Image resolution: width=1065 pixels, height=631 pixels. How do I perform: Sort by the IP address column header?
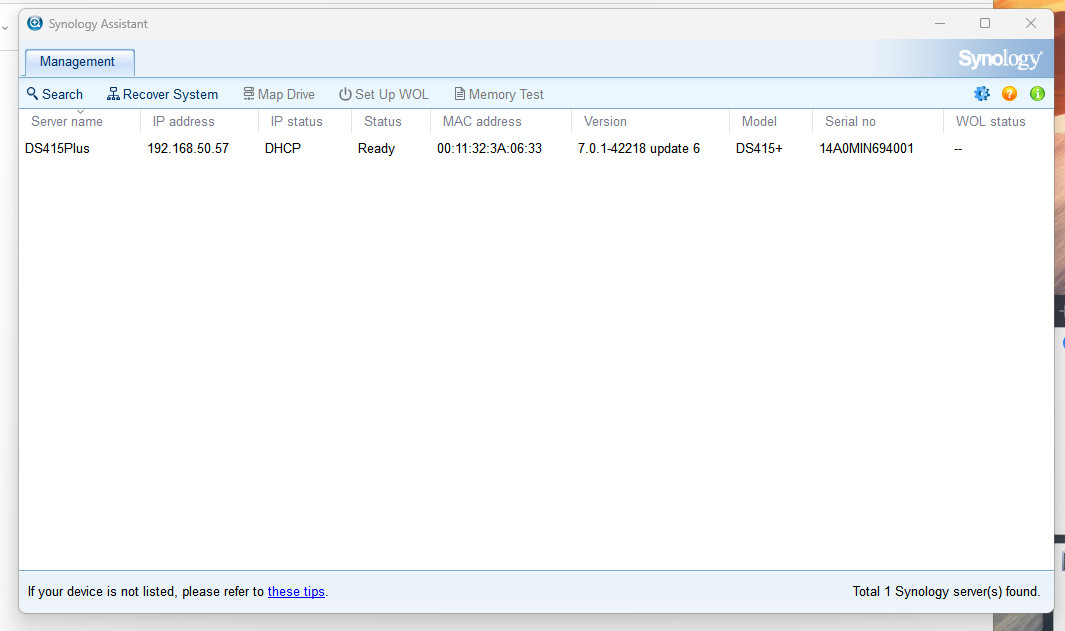[199, 121]
